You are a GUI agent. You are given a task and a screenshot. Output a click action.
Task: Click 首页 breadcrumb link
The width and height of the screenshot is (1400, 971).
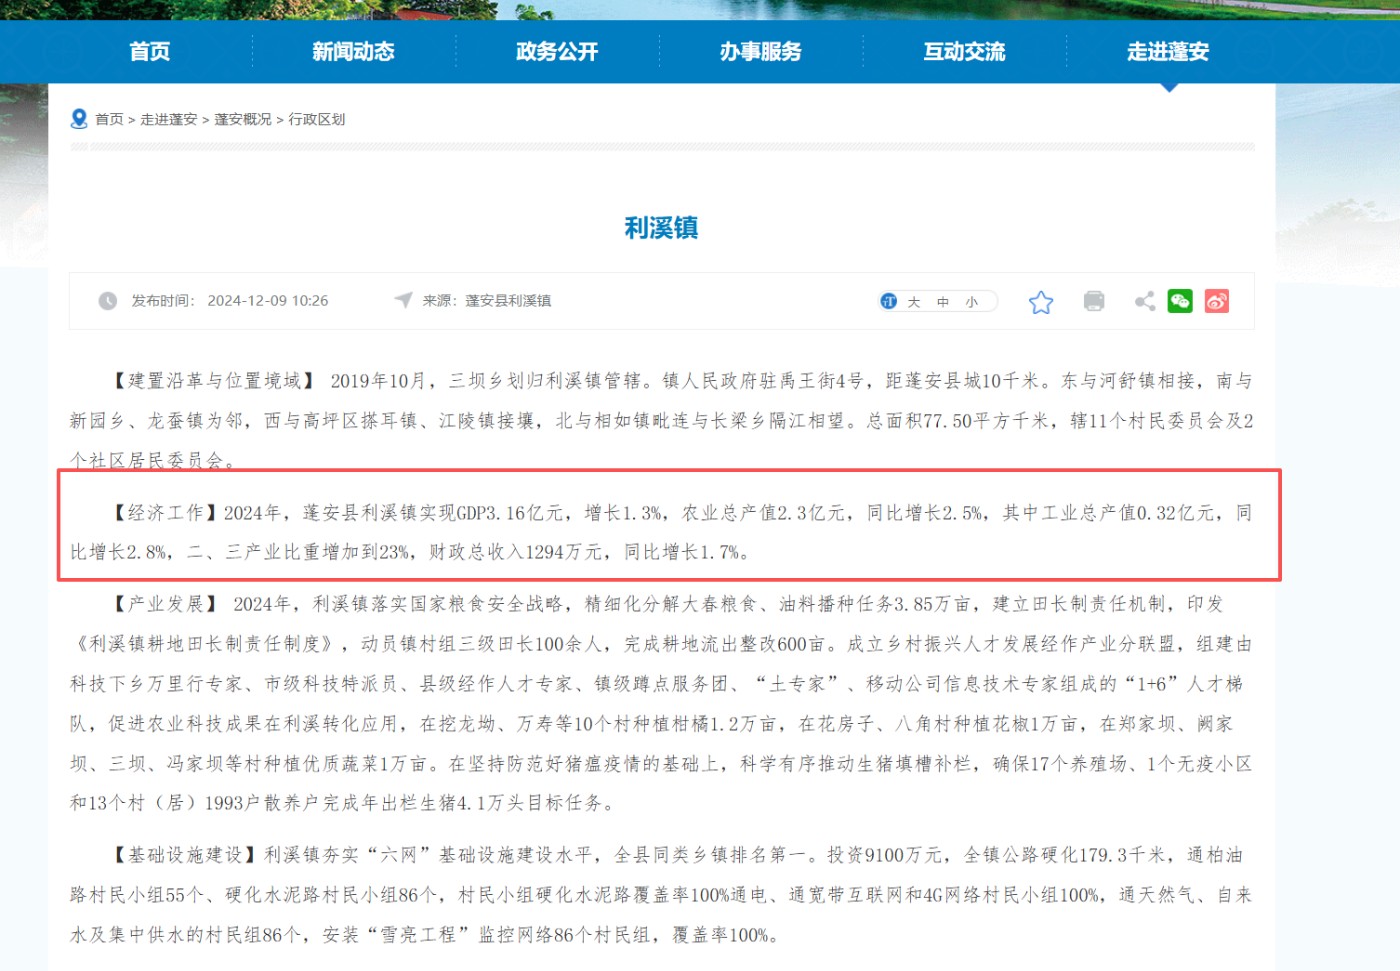pyautogui.click(x=109, y=119)
